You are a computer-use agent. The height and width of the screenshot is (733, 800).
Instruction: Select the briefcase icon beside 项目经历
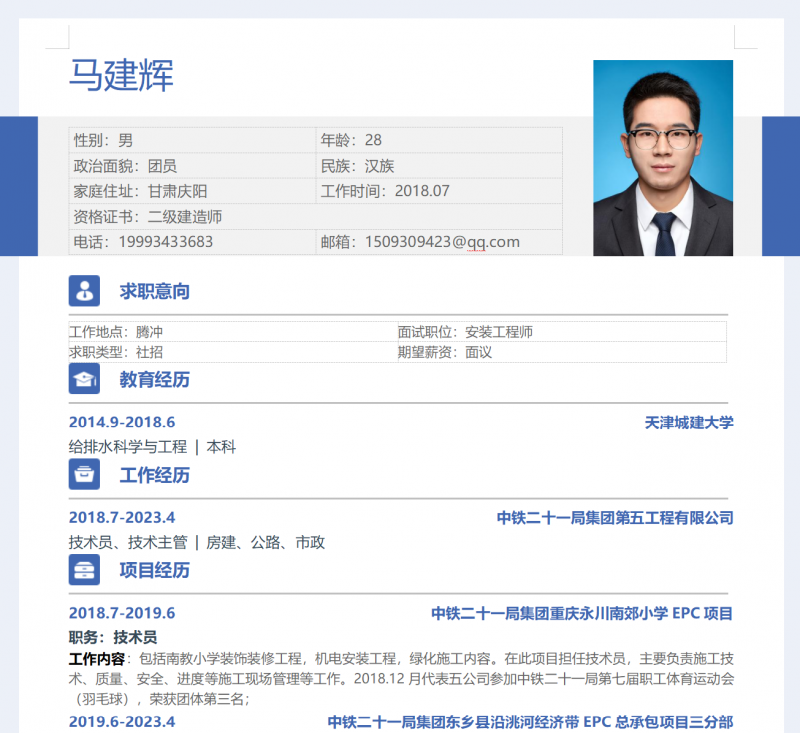[x=84, y=570]
